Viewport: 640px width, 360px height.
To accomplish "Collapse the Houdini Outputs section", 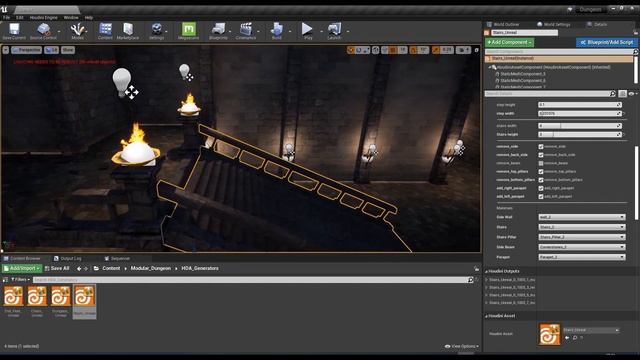I will pyautogui.click(x=487, y=271).
